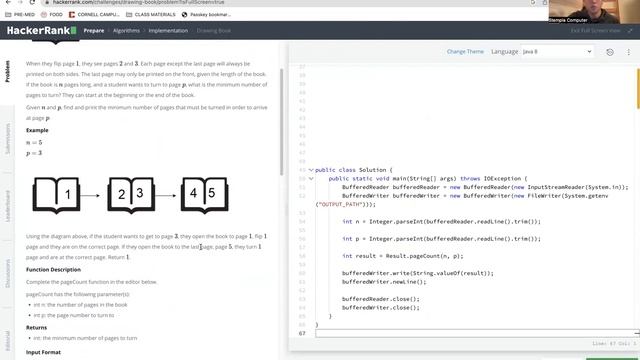
Task: Click the 'Returns' heading
Action: [x=36, y=328]
